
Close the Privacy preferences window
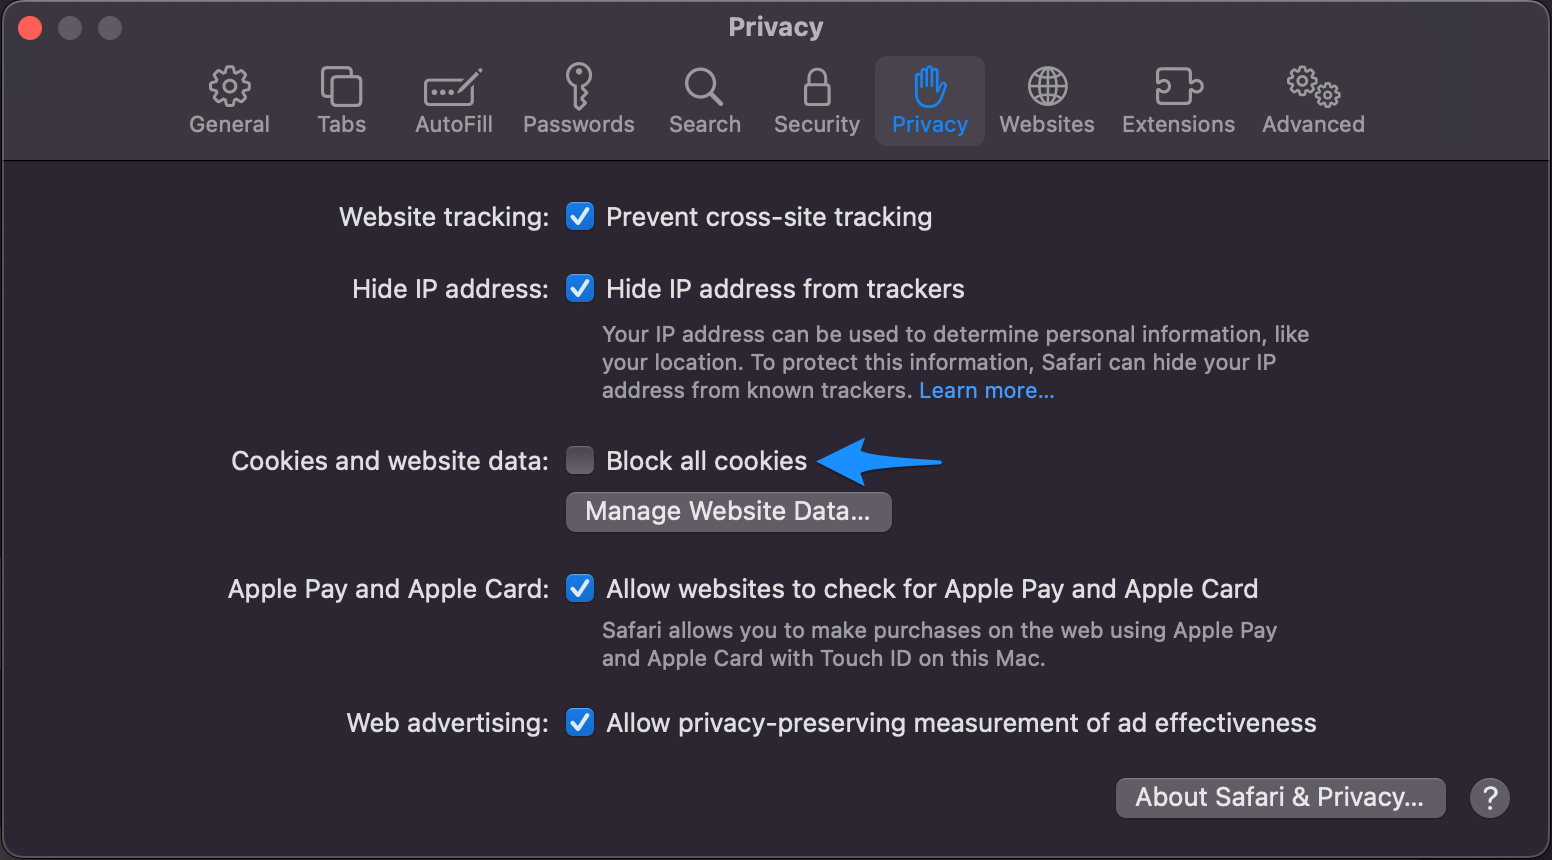point(29,27)
